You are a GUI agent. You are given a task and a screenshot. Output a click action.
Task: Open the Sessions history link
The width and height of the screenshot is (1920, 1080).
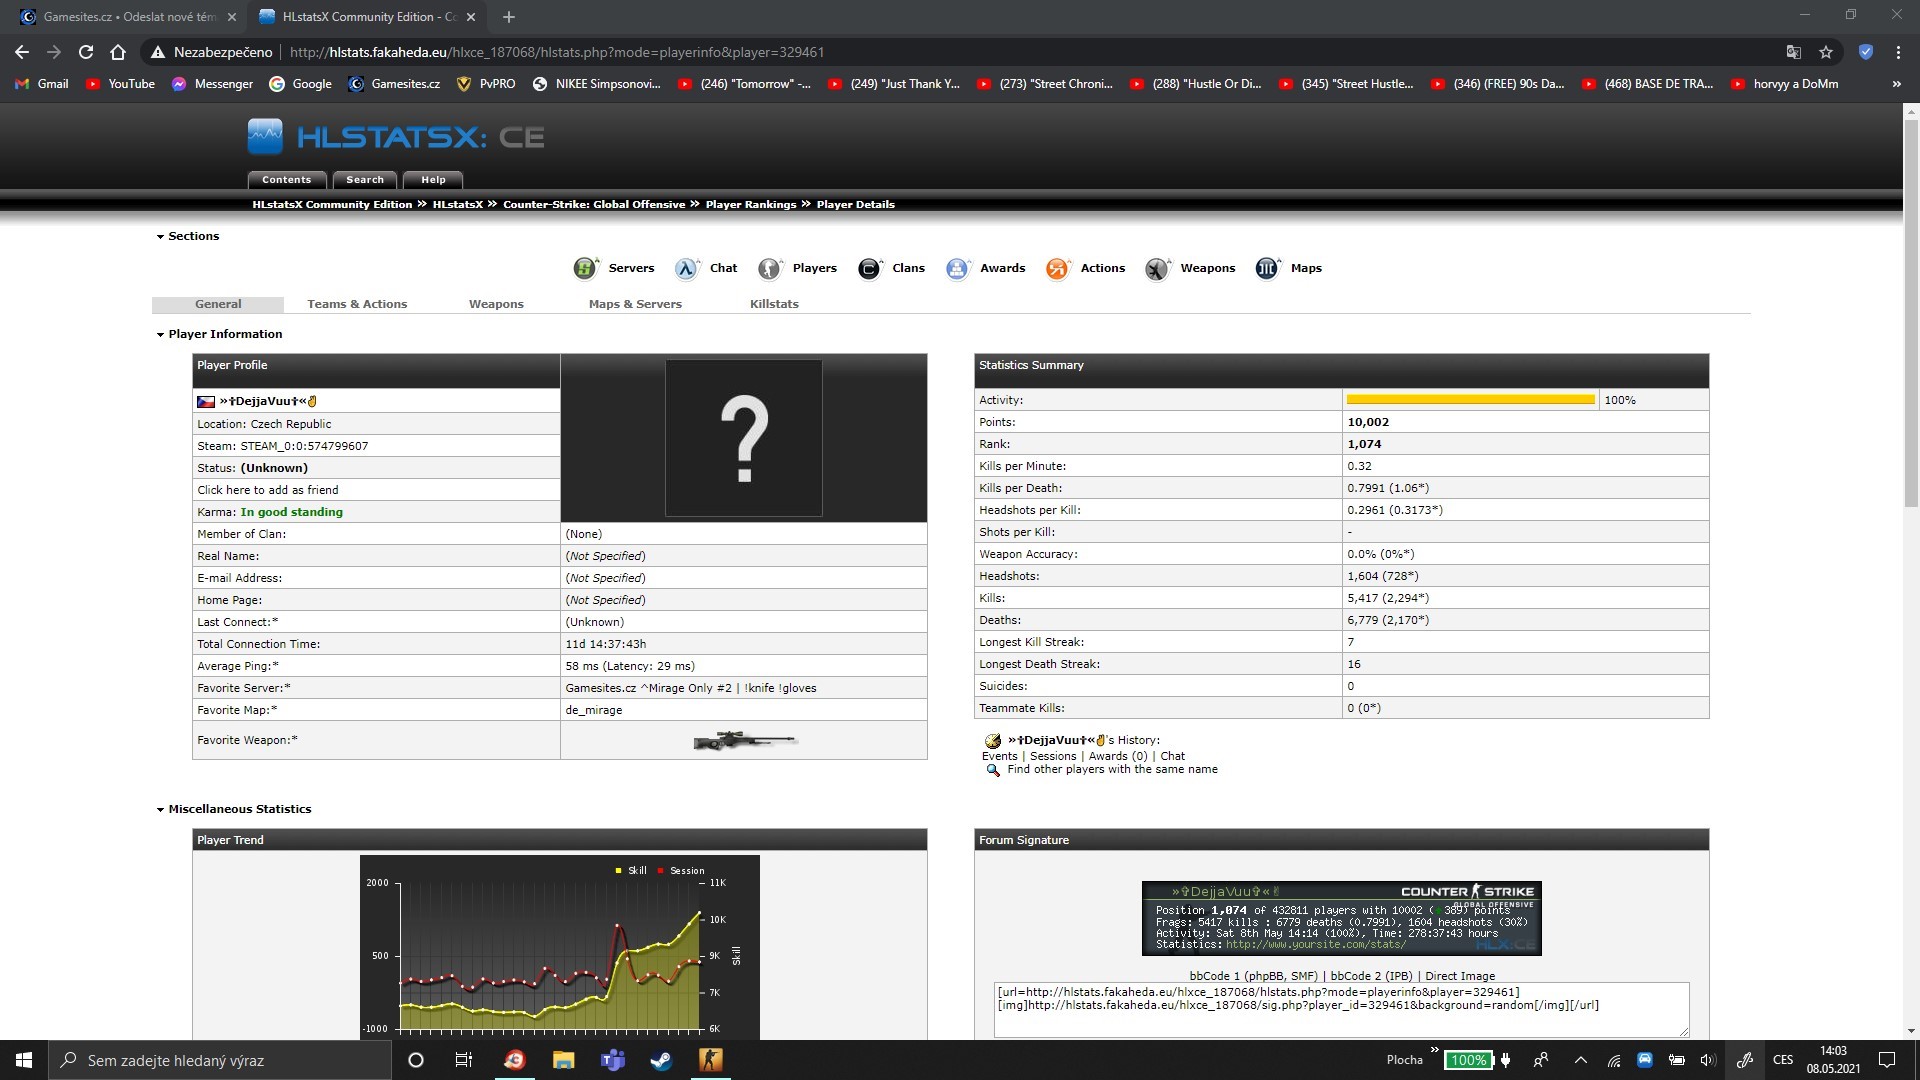pyautogui.click(x=1053, y=756)
